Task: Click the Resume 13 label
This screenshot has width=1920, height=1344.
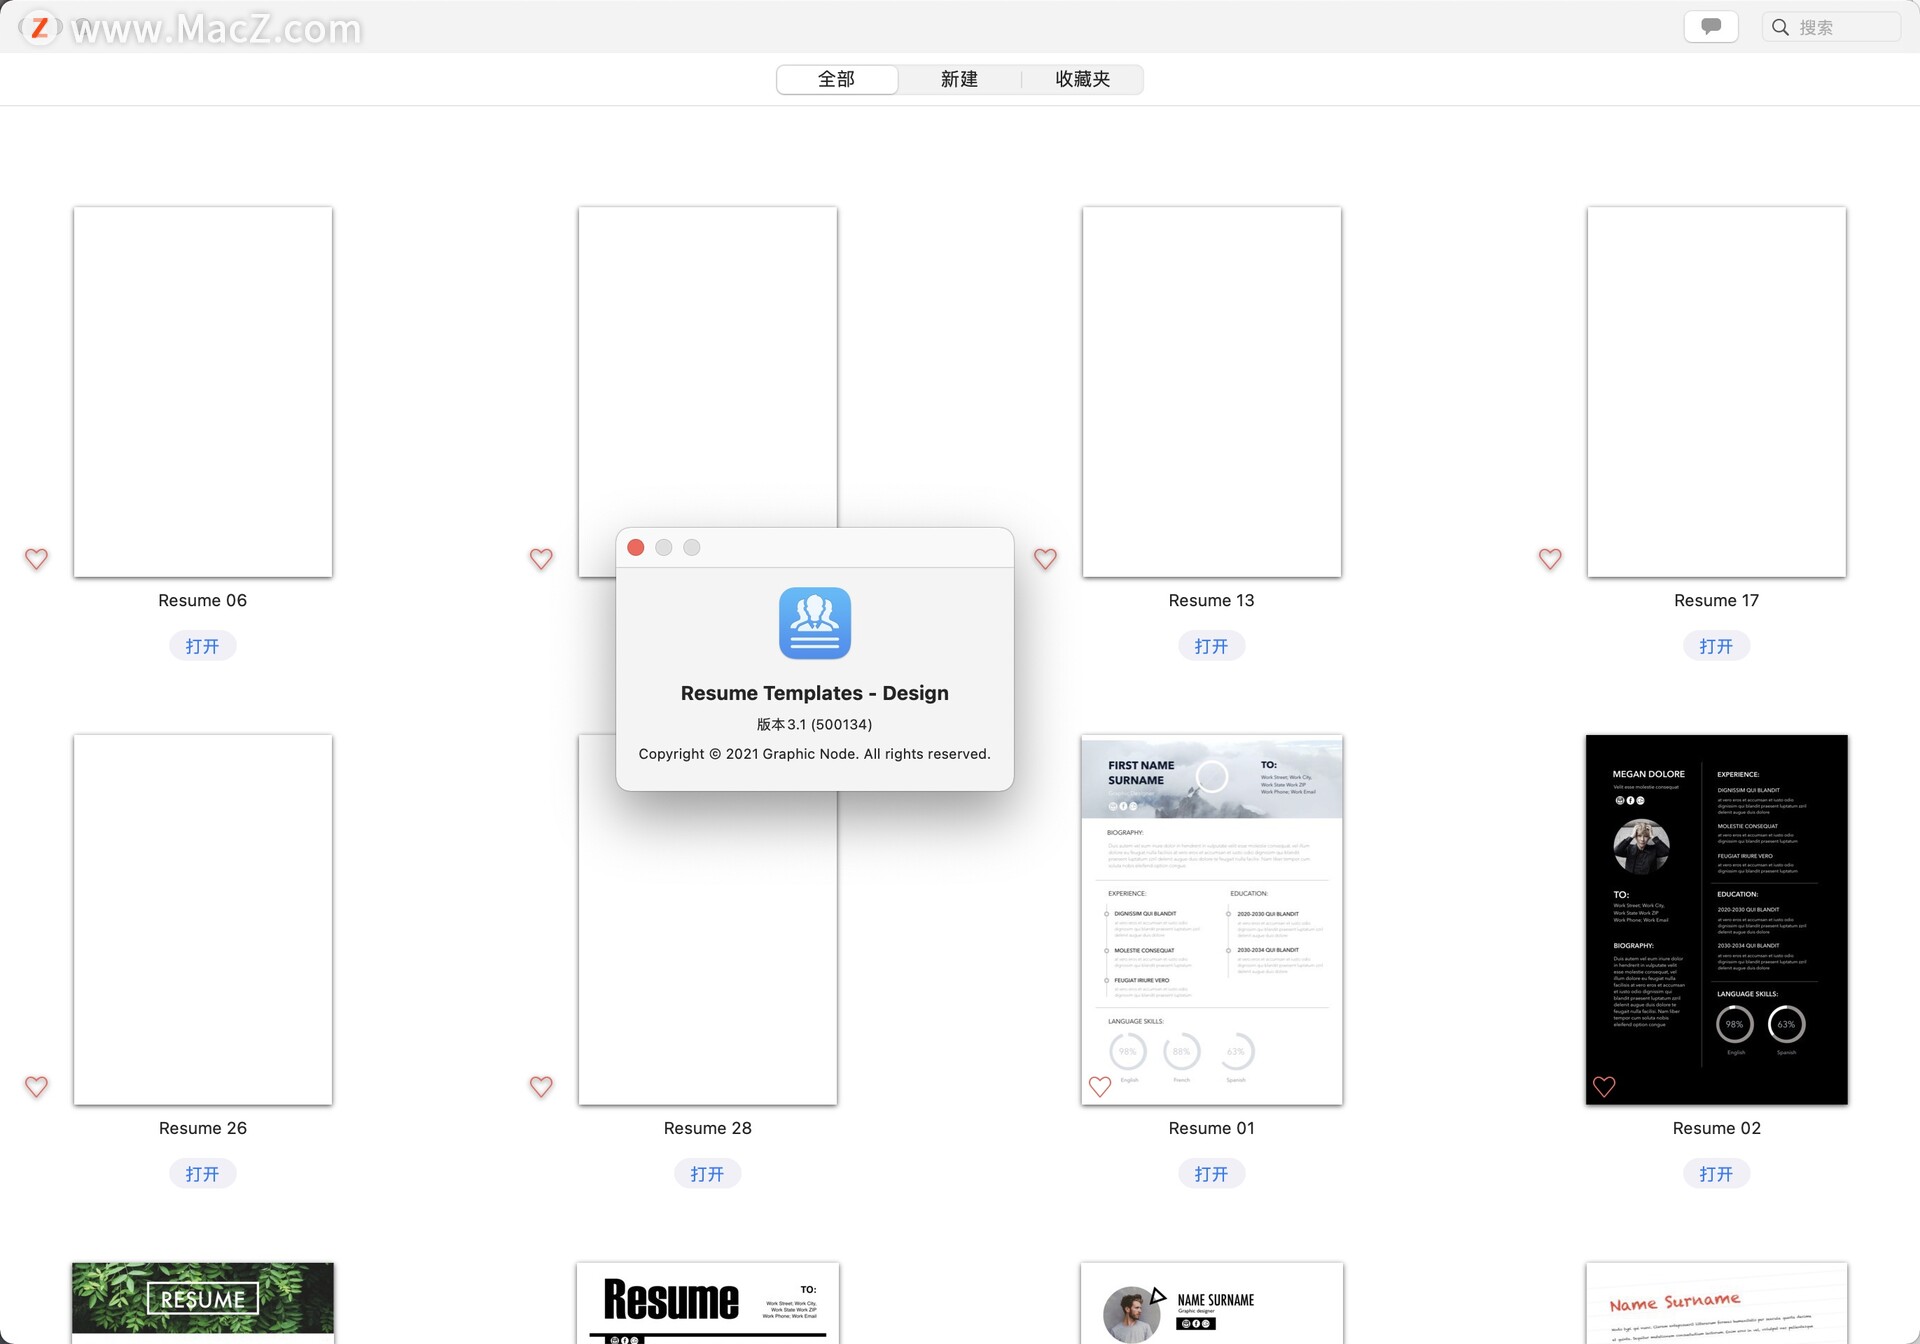Action: (x=1211, y=600)
